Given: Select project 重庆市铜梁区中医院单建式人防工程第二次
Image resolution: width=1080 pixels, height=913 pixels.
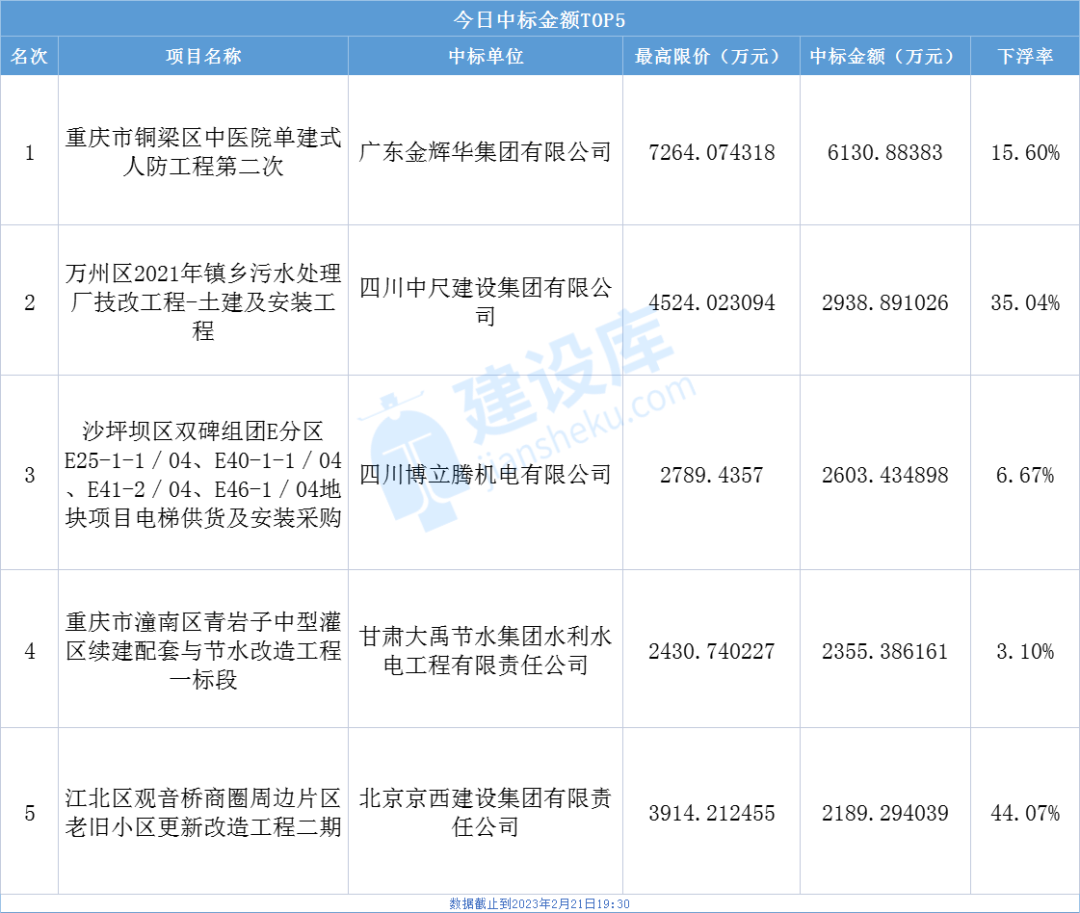Looking at the screenshot, I should [203, 153].
